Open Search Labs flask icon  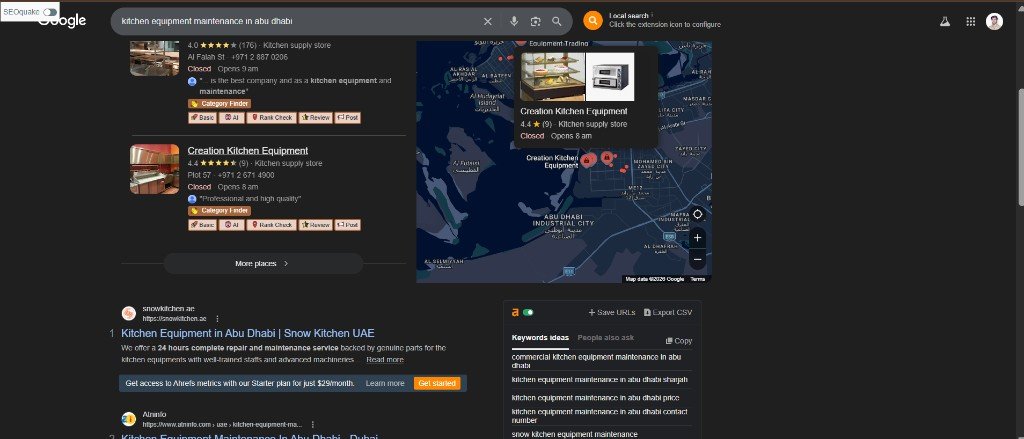tap(944, 22)
